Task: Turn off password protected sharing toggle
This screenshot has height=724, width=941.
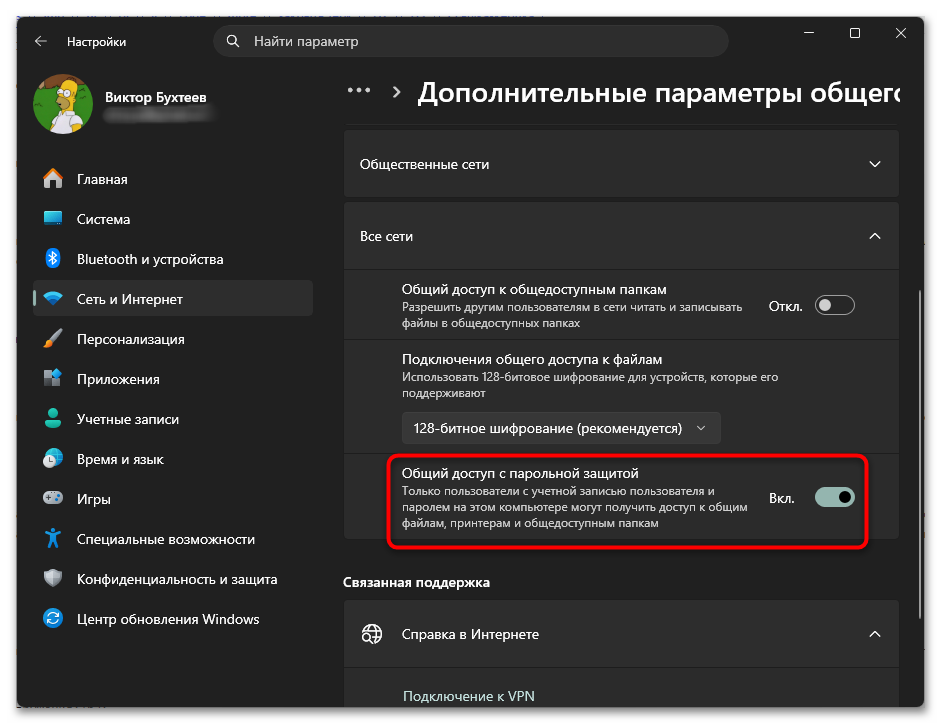Action: pos(834,497)
